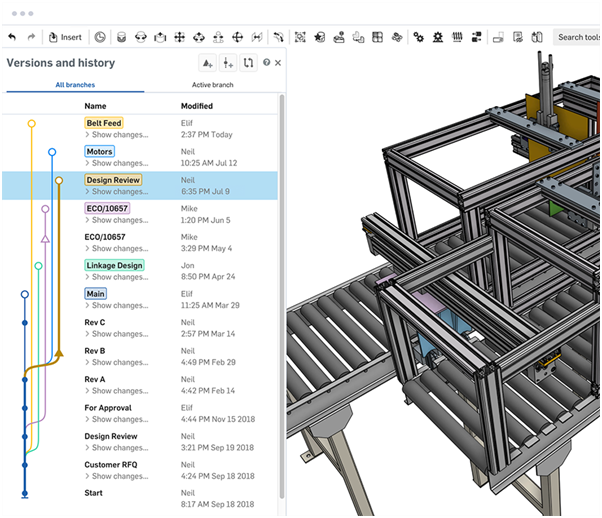602x518 pixels.
Task: Select the ECO/10657 purple branch label
Action: pos(107,208)
